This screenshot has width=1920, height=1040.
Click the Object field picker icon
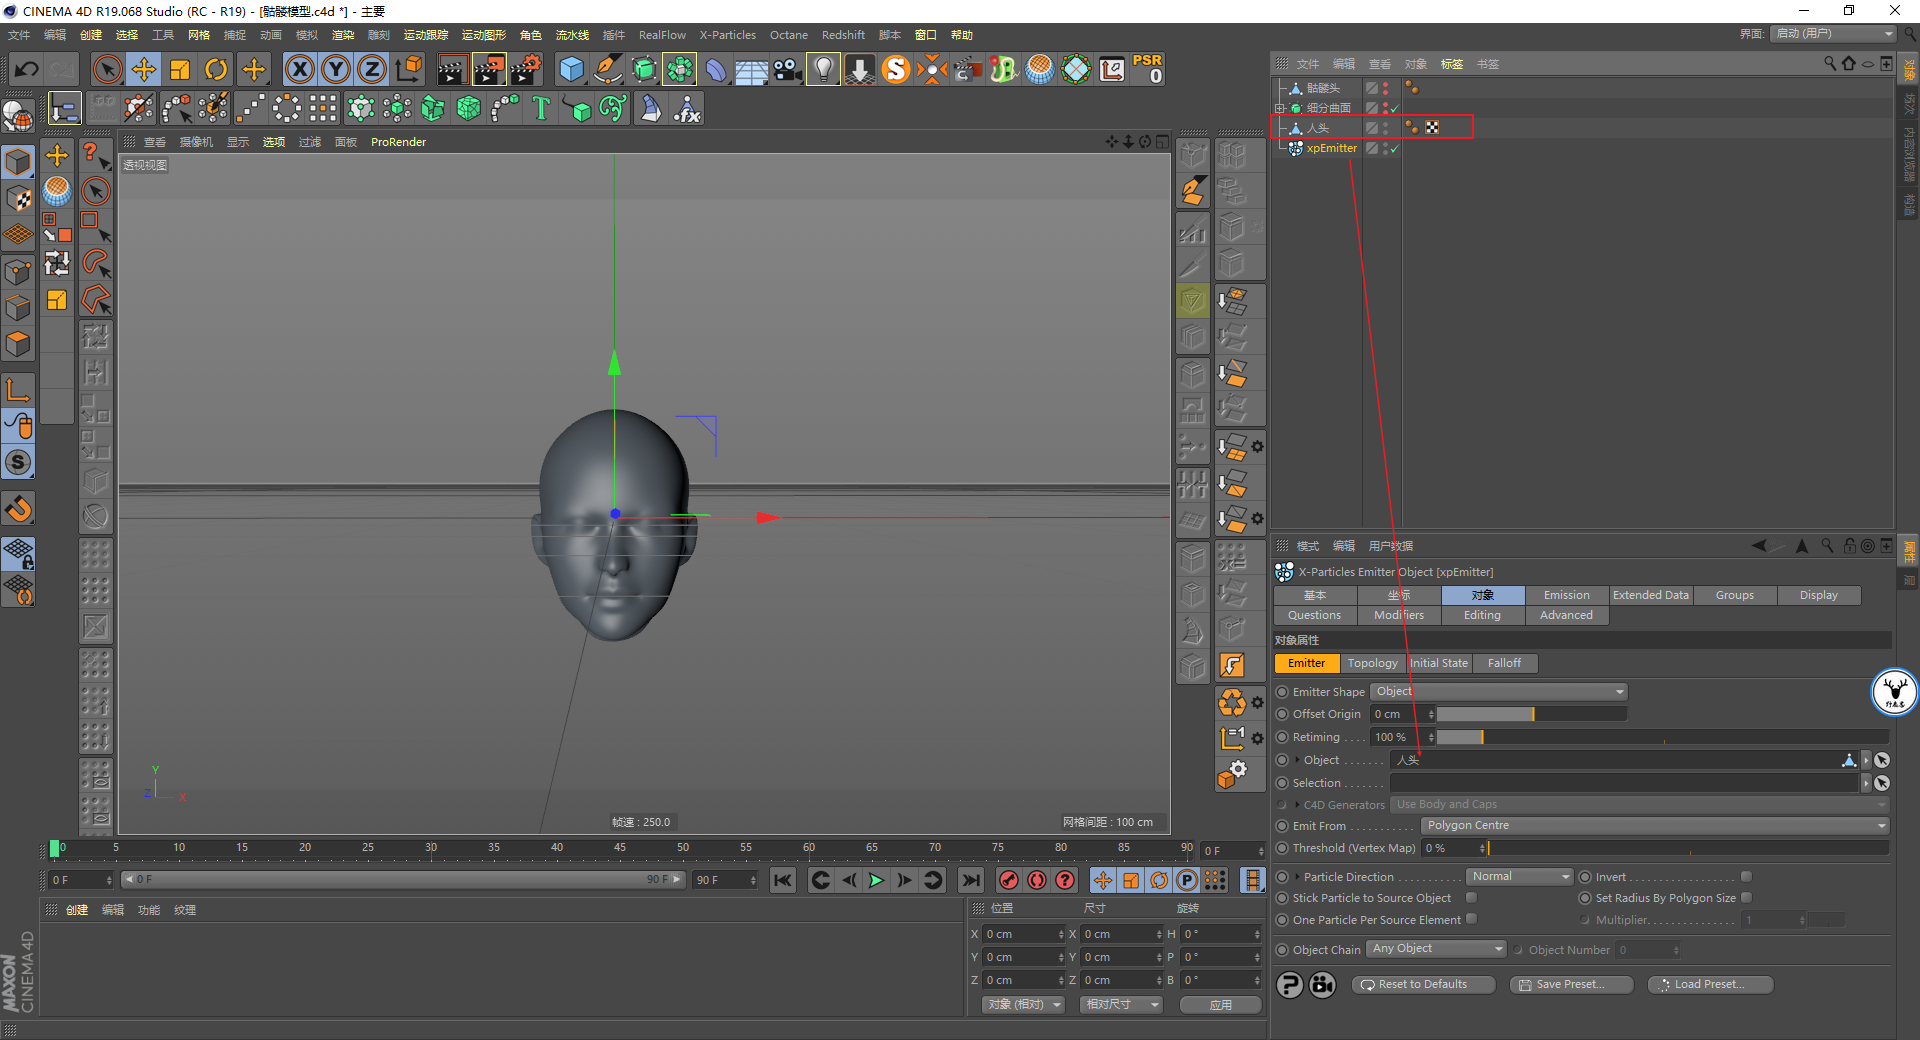pyautogui.click(x=1882, y=760)
